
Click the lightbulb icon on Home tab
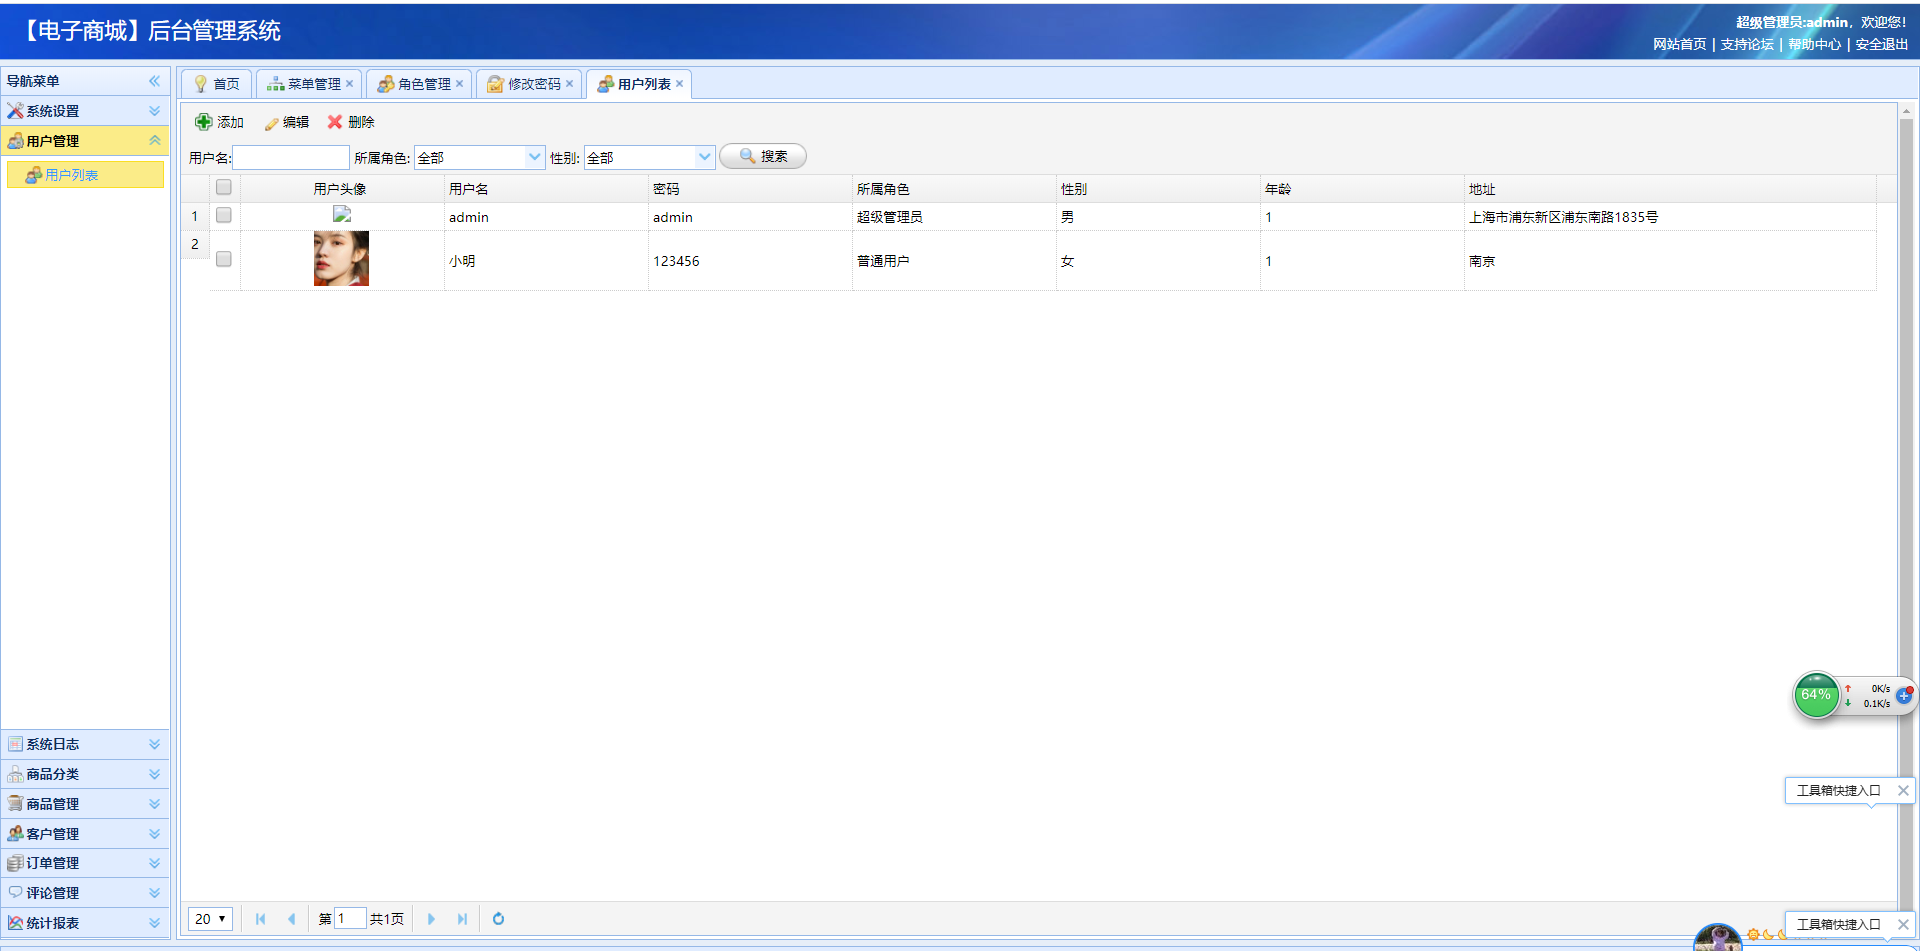click(201, 84)
